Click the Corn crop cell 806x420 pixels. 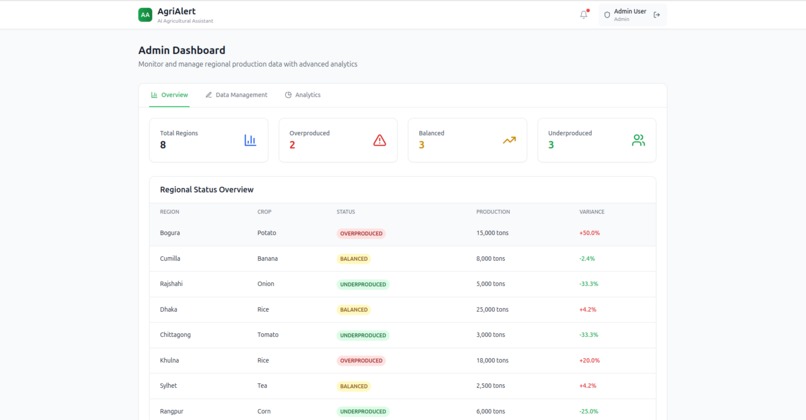tap(264, 411)
